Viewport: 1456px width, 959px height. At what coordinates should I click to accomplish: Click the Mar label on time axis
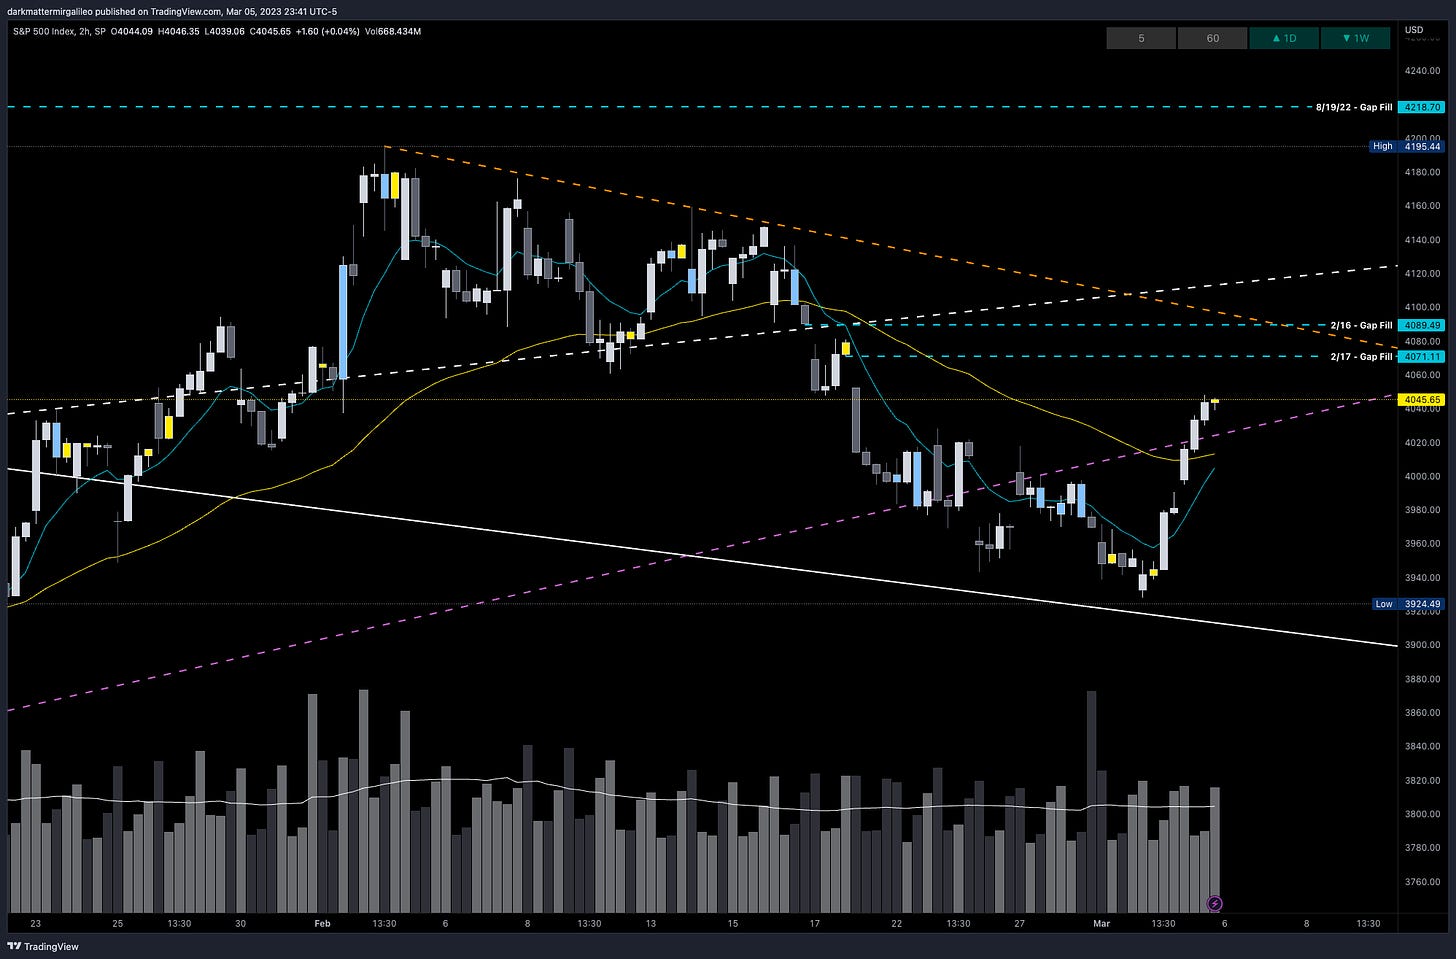[x=1101, y=924]
